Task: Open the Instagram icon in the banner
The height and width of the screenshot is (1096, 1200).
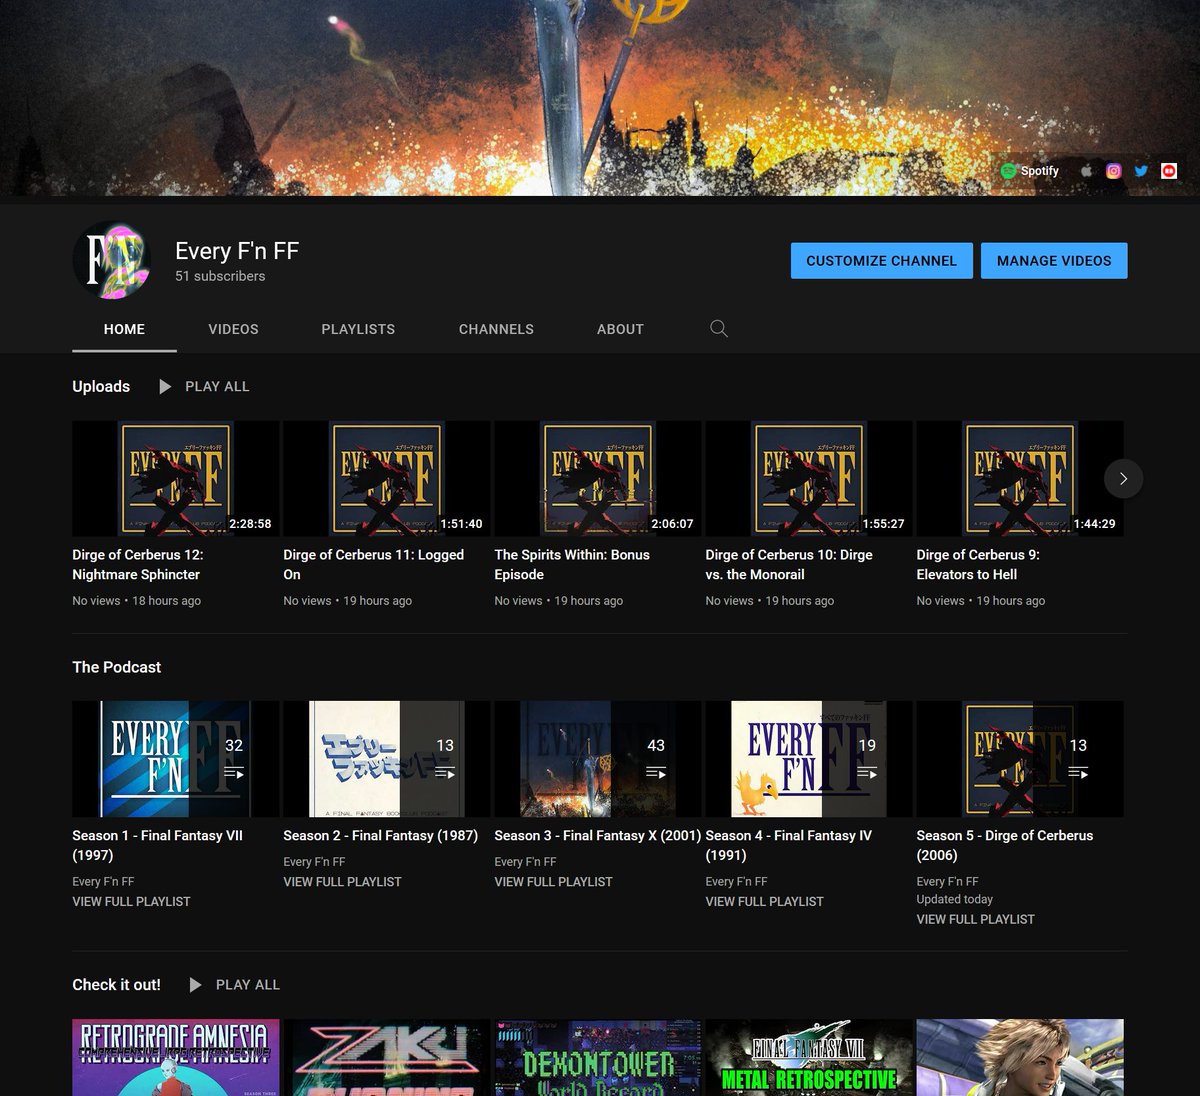Action: [x=1113, y=171]
